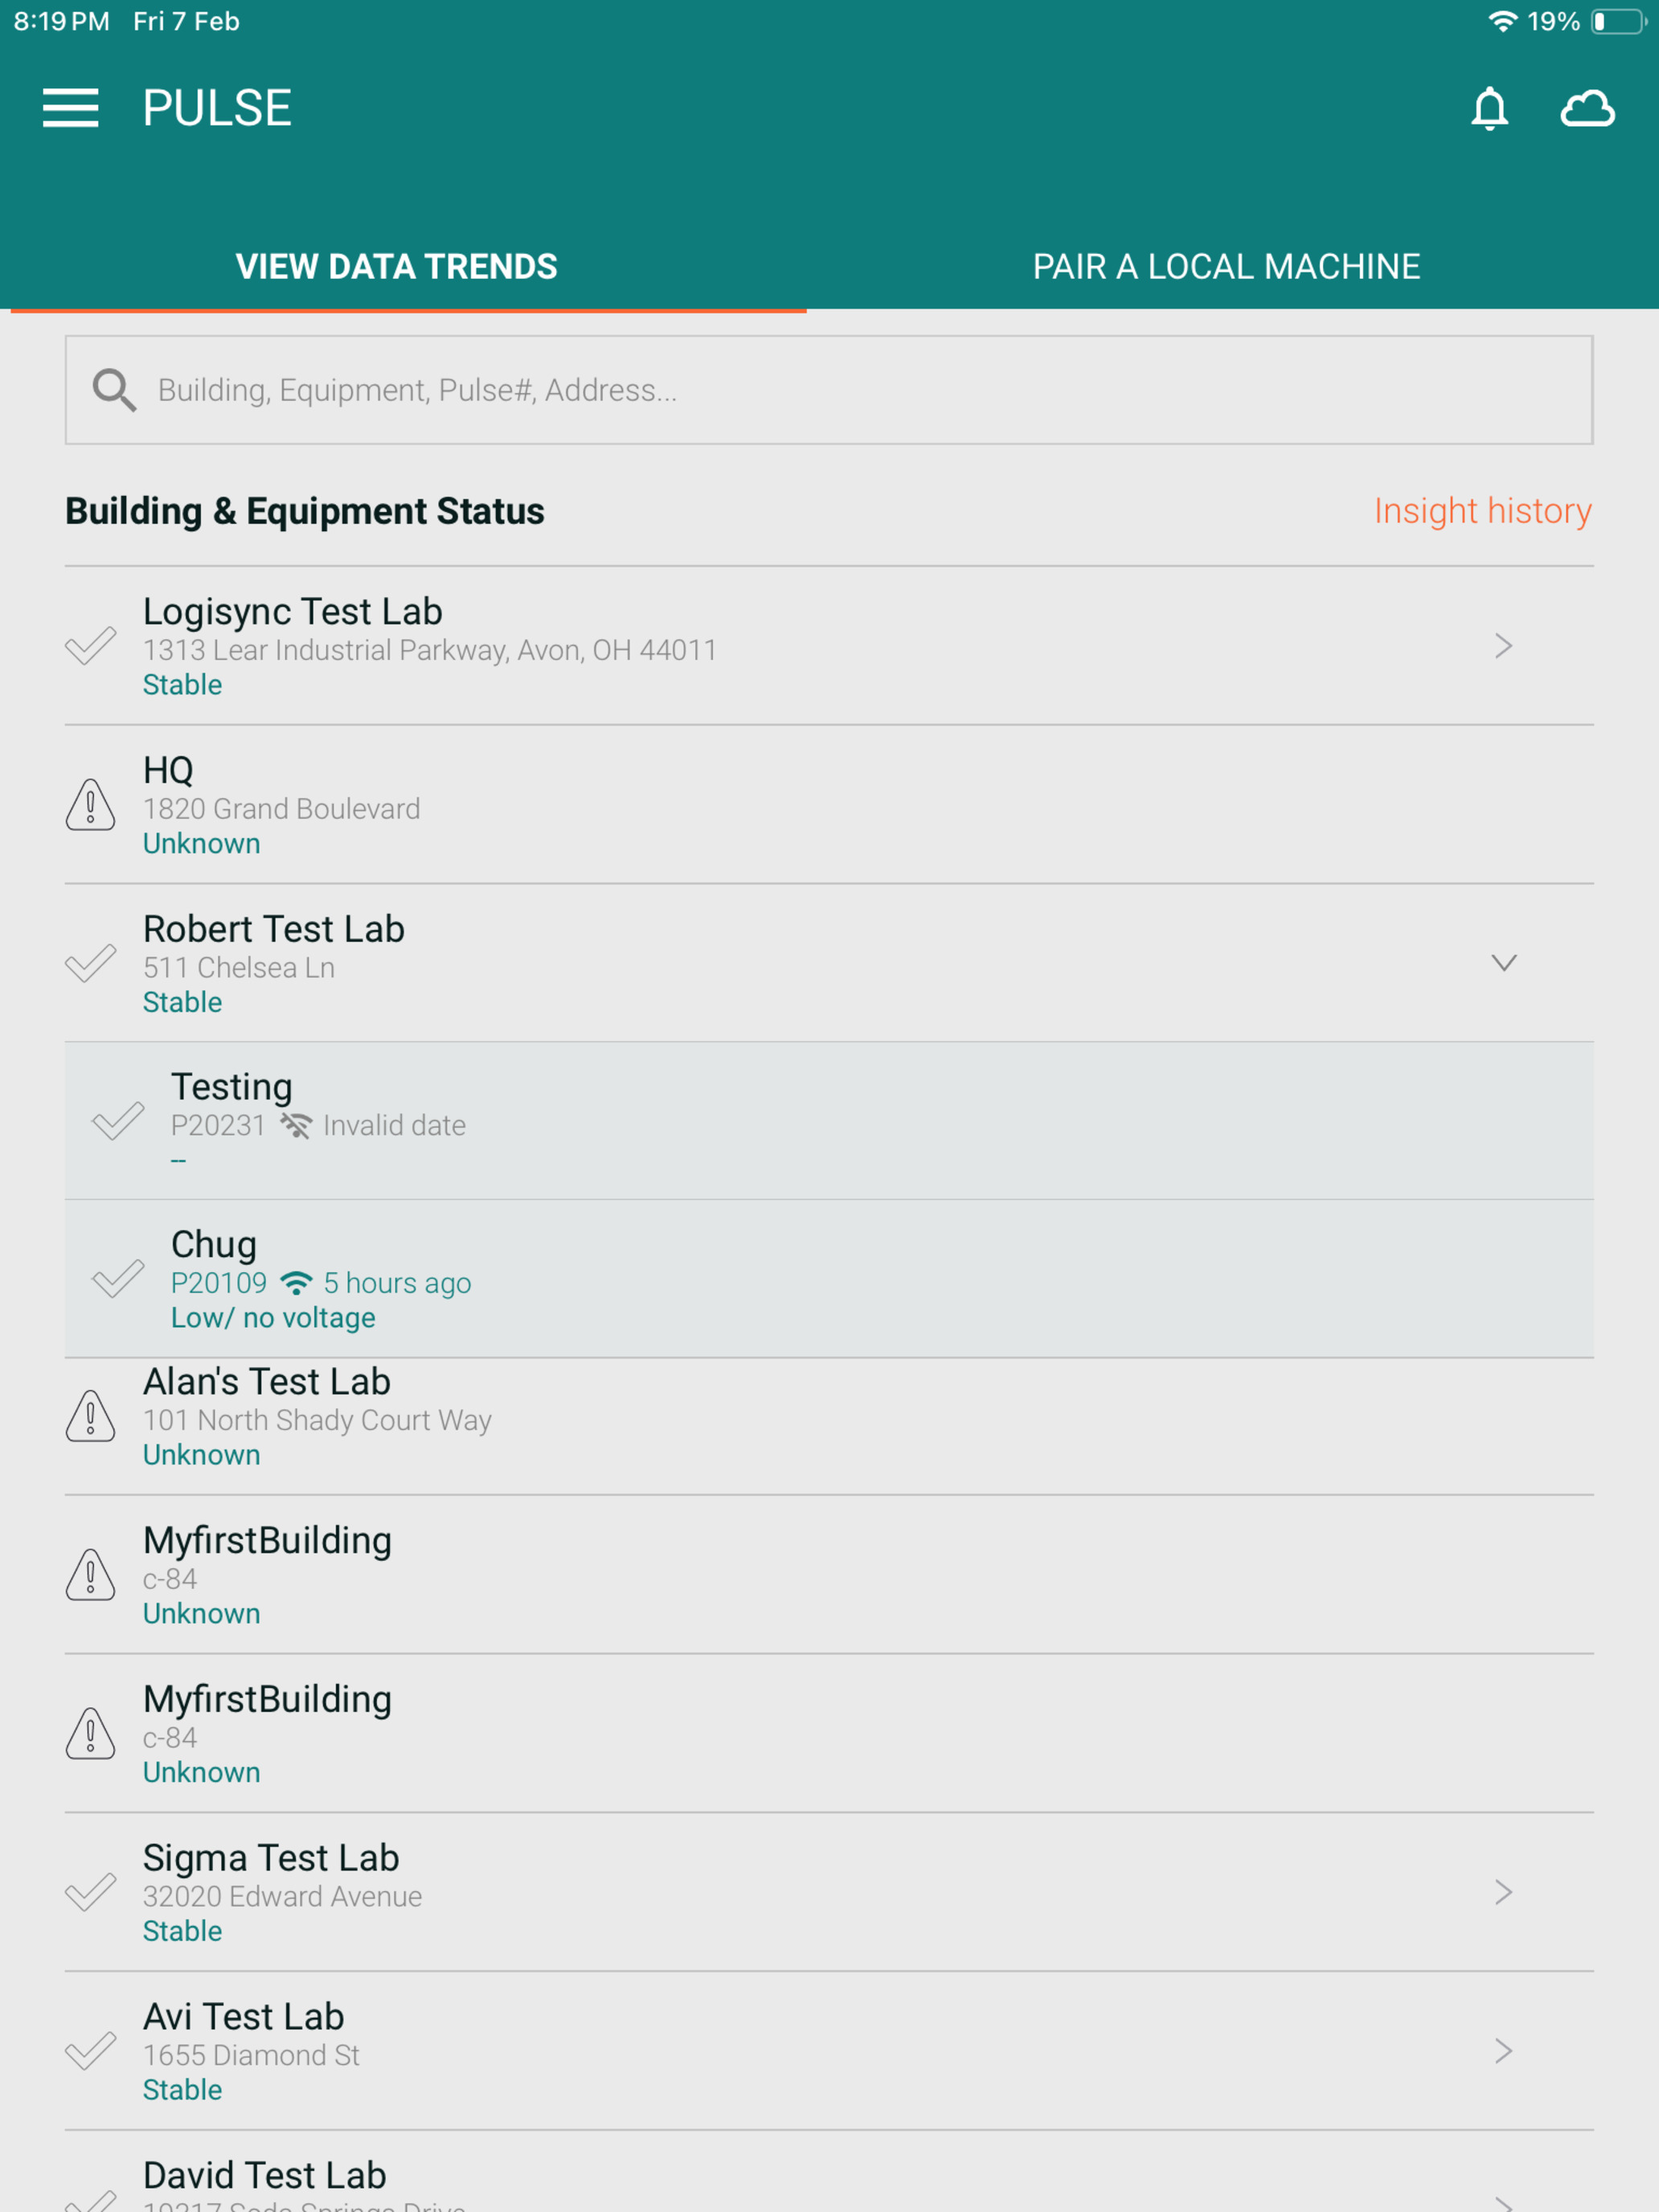Switch to View Data Trends tab
Image resolution: width=1659 pixels, height=2212 pixels.
(x=397, y=266)
